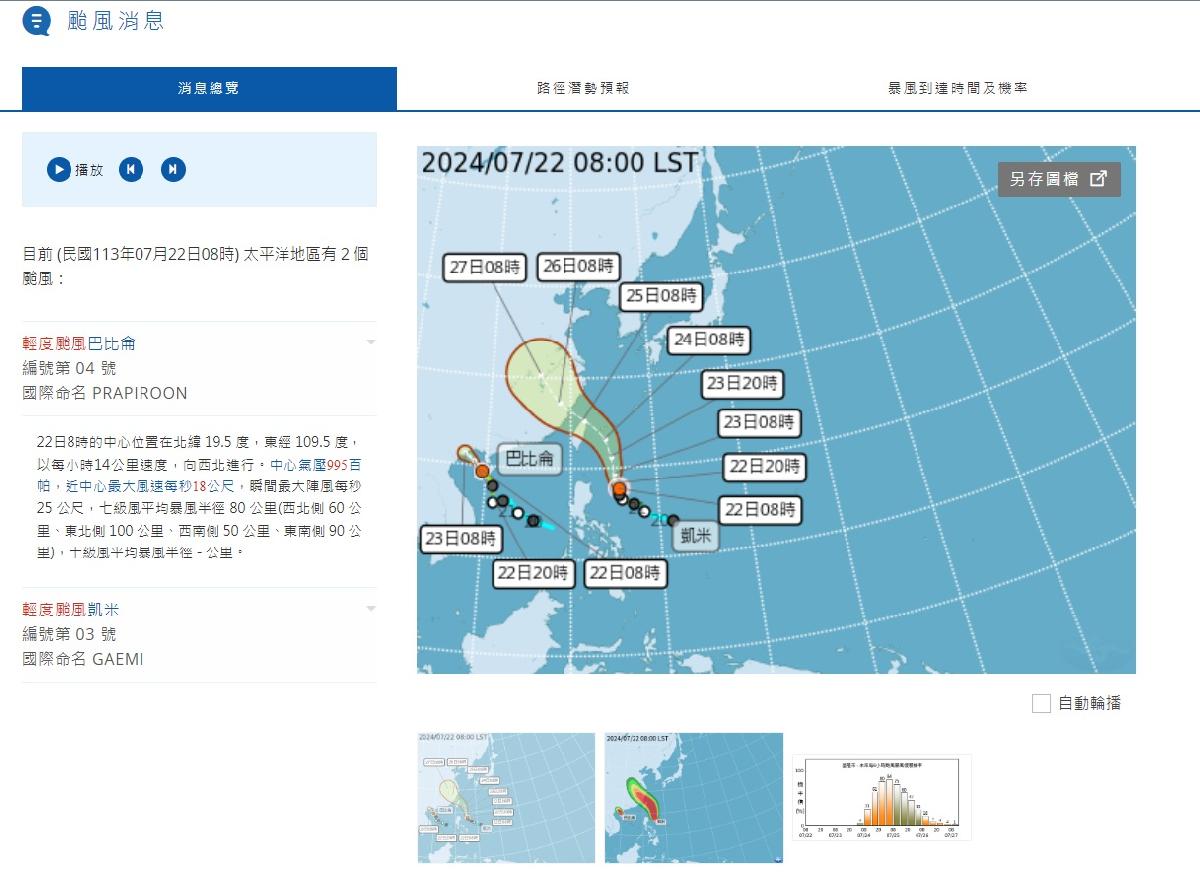This screenshot has height=889, width=1200.
Task: Click the typhoon news header icon
Action: tap(36, 21)
